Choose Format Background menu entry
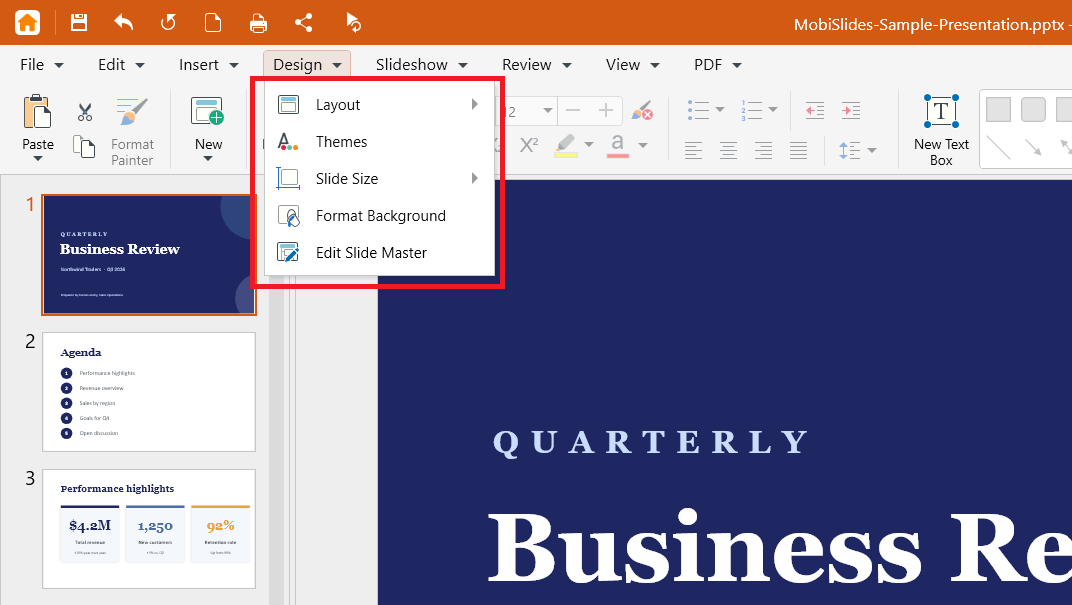Screen dimensions: 1072x605 point(379,215)
